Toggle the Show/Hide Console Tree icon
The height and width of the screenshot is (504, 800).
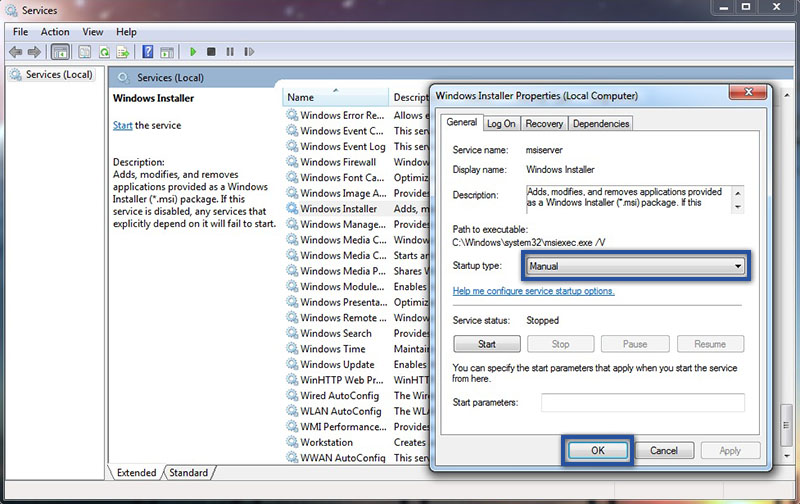[x=60, y=52]
